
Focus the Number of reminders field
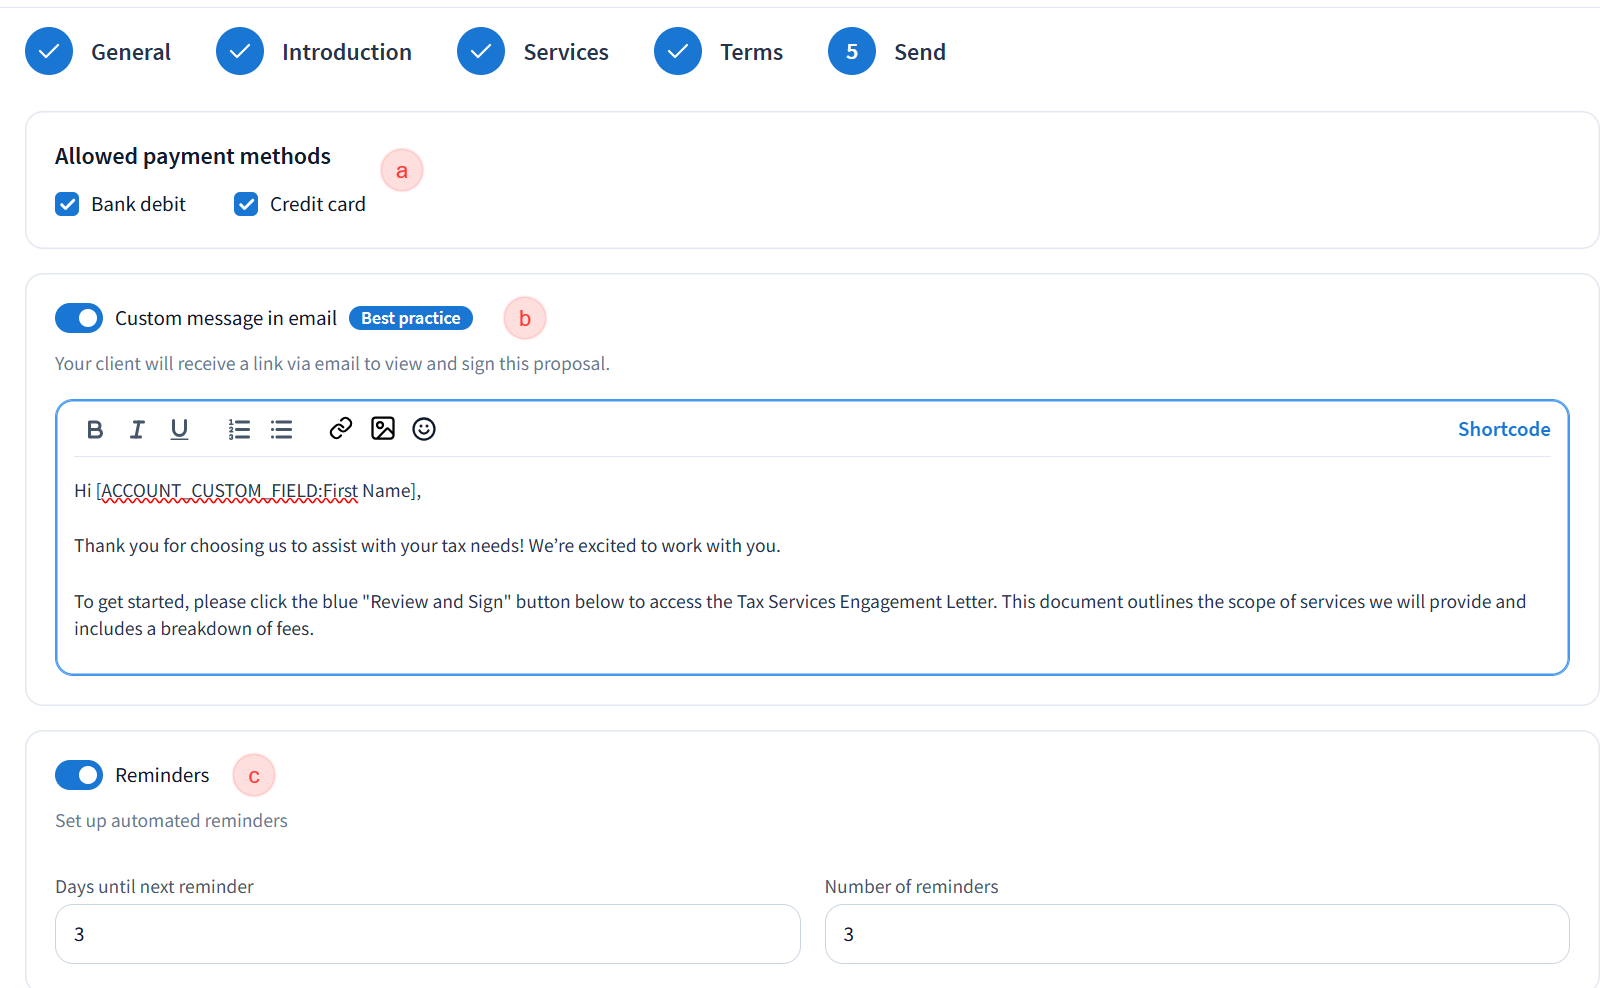[1197, 934]
